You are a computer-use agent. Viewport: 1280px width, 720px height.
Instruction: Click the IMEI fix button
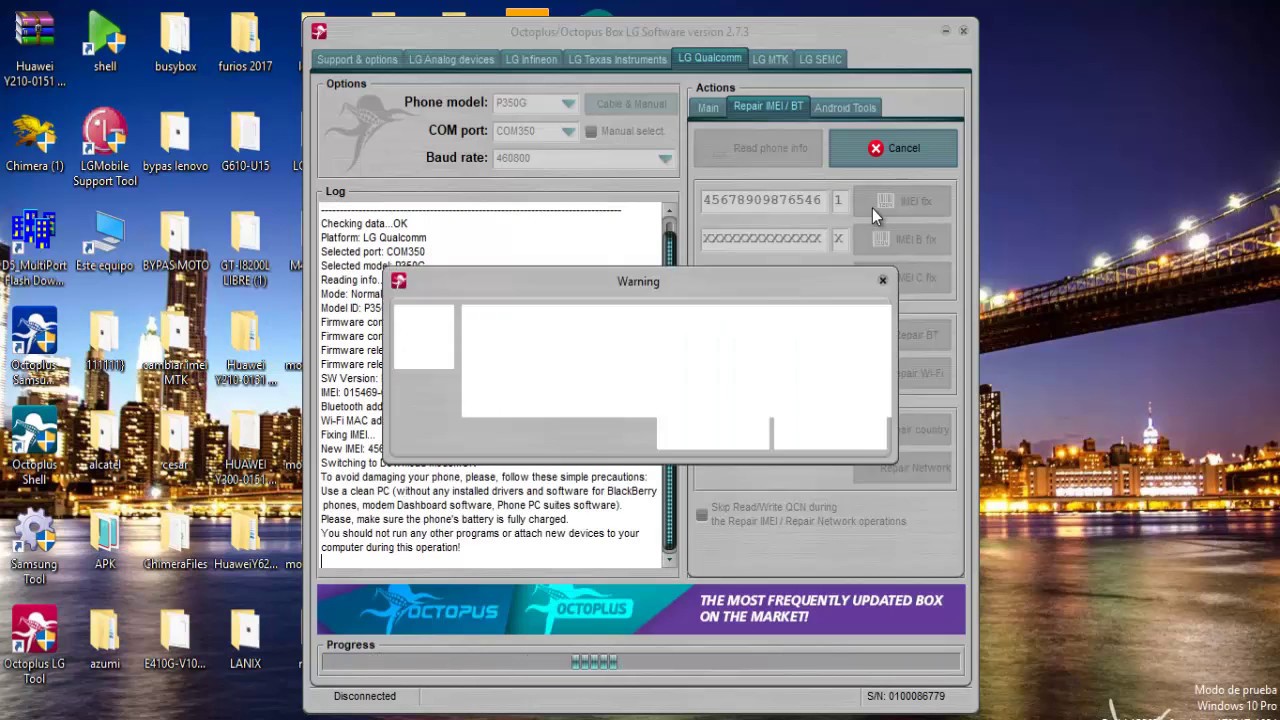(x=904, y=201)
